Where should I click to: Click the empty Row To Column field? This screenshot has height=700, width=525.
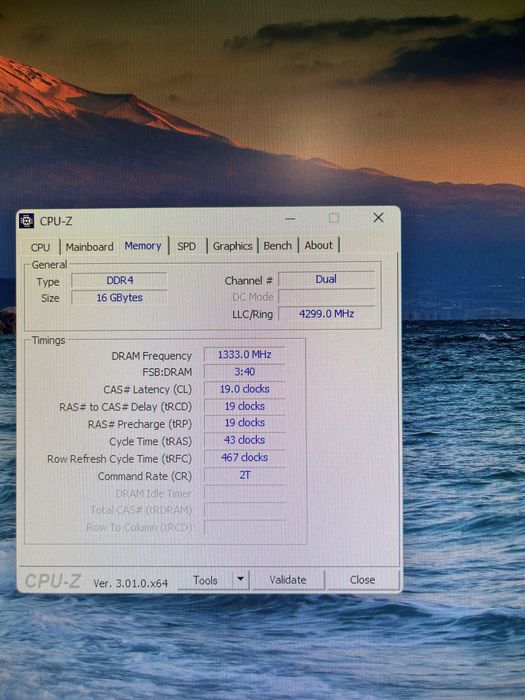(244, 527)
